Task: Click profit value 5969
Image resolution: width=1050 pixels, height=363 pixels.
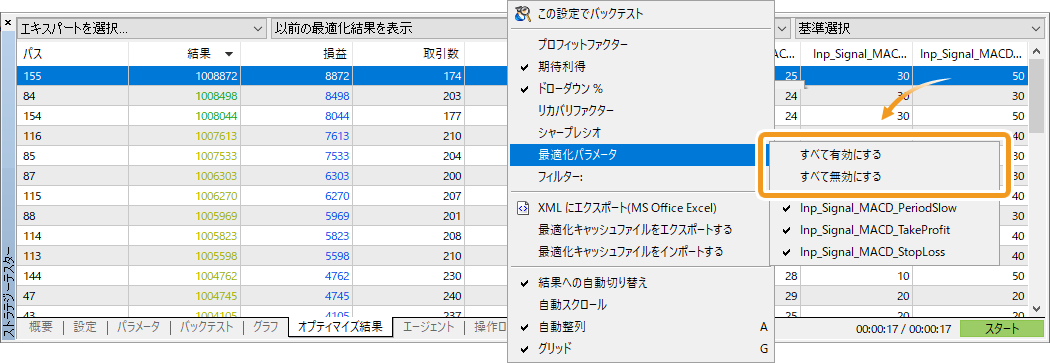Action: coord(337,216)
